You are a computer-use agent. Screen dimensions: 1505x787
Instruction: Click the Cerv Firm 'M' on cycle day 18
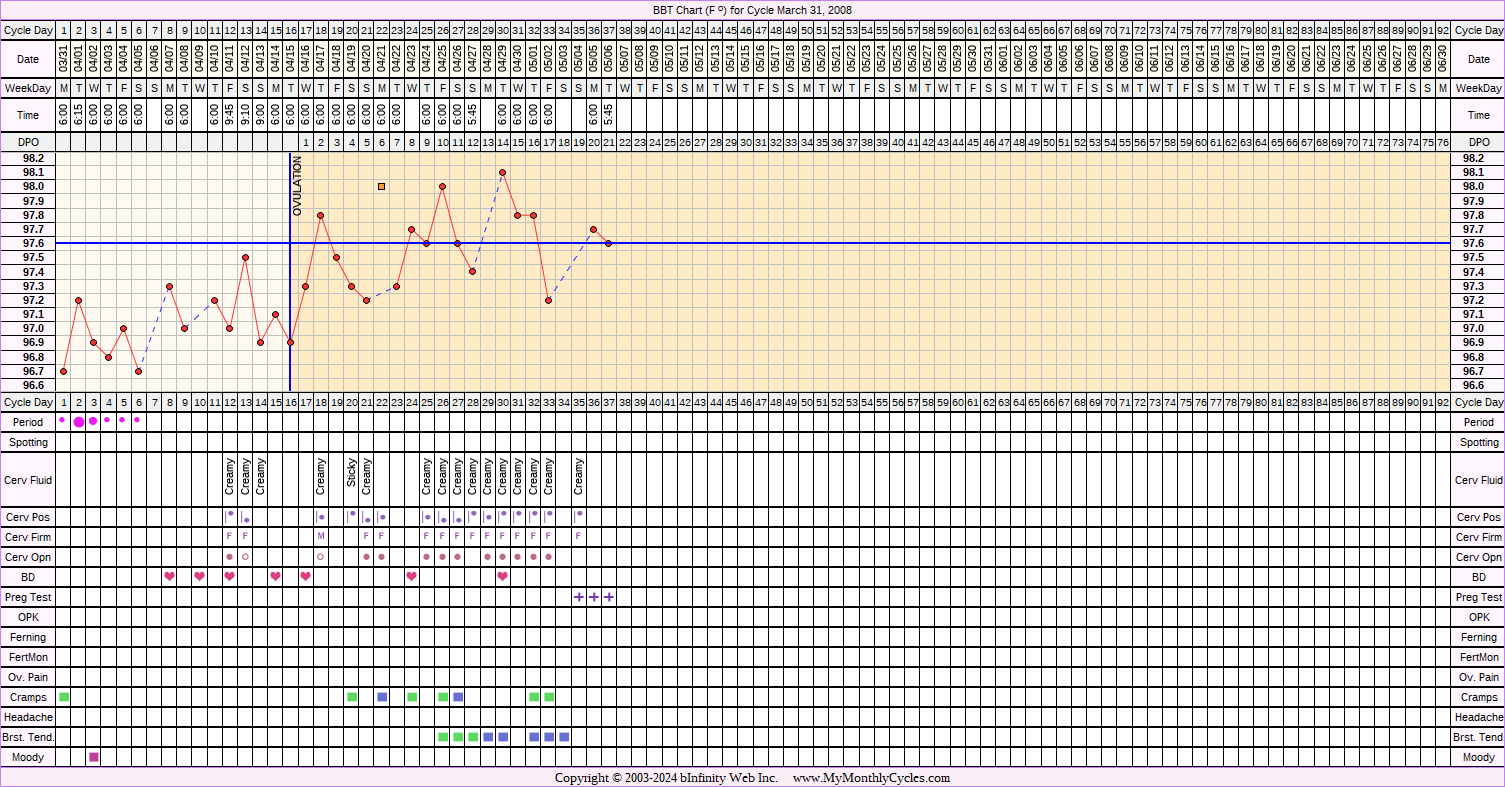click(x=320, y=537)
